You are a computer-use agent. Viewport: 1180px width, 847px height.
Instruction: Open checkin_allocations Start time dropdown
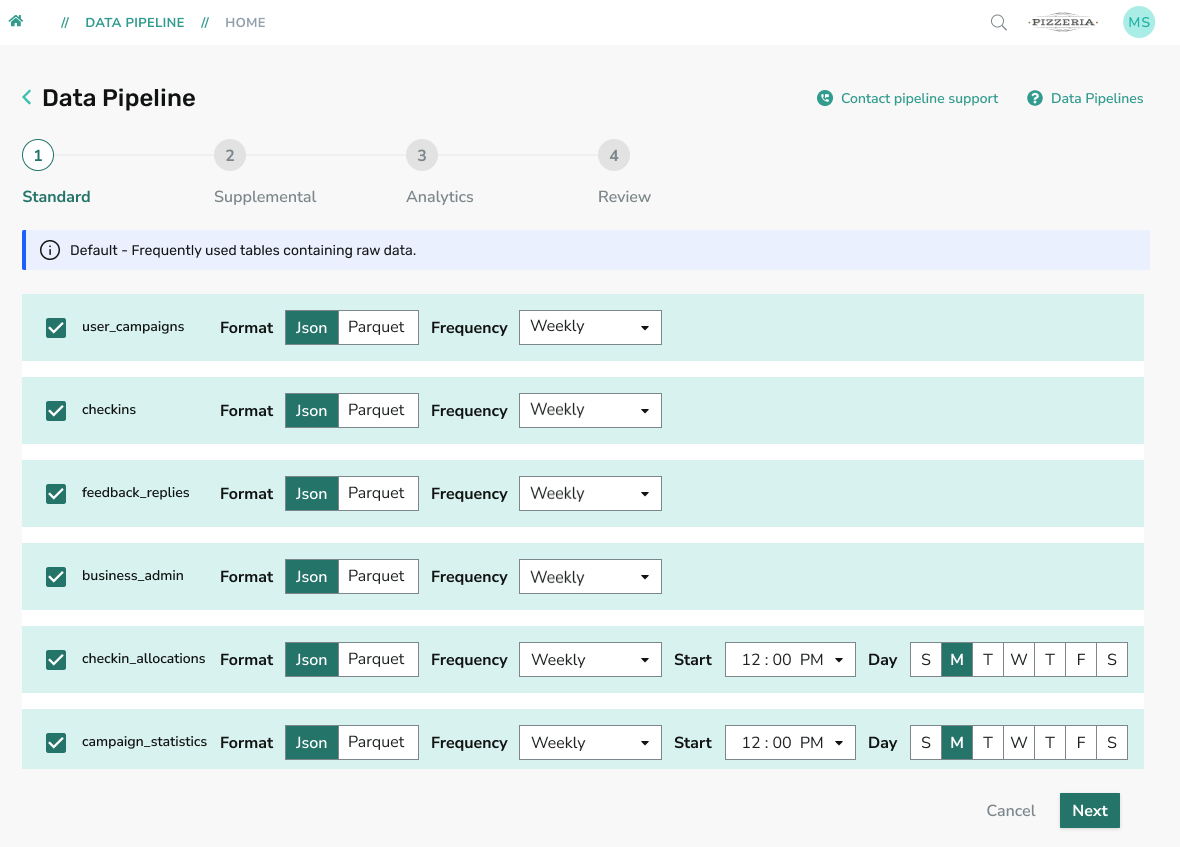[x=790, y=659]
